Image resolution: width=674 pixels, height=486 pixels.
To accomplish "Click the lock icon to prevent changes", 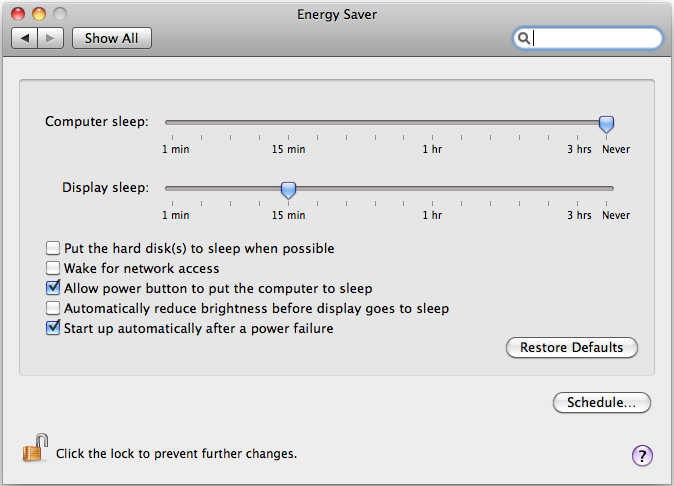I will tap(35, 449).
